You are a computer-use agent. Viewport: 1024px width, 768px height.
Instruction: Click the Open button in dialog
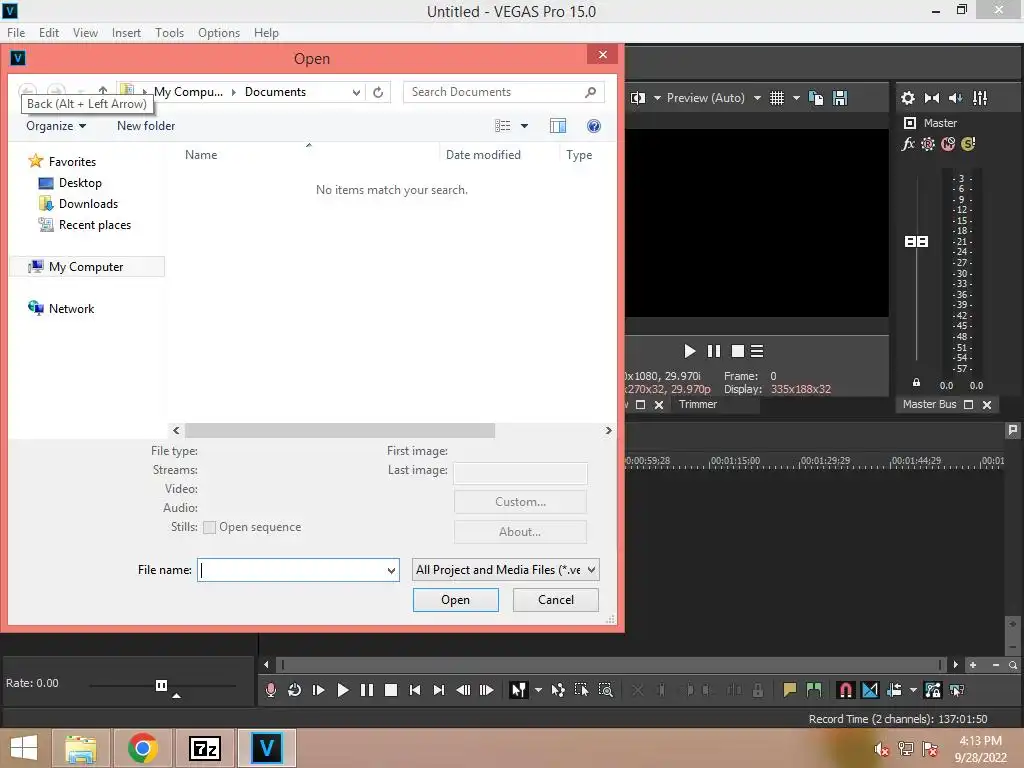pyautogui.click(x=455, y=600)
